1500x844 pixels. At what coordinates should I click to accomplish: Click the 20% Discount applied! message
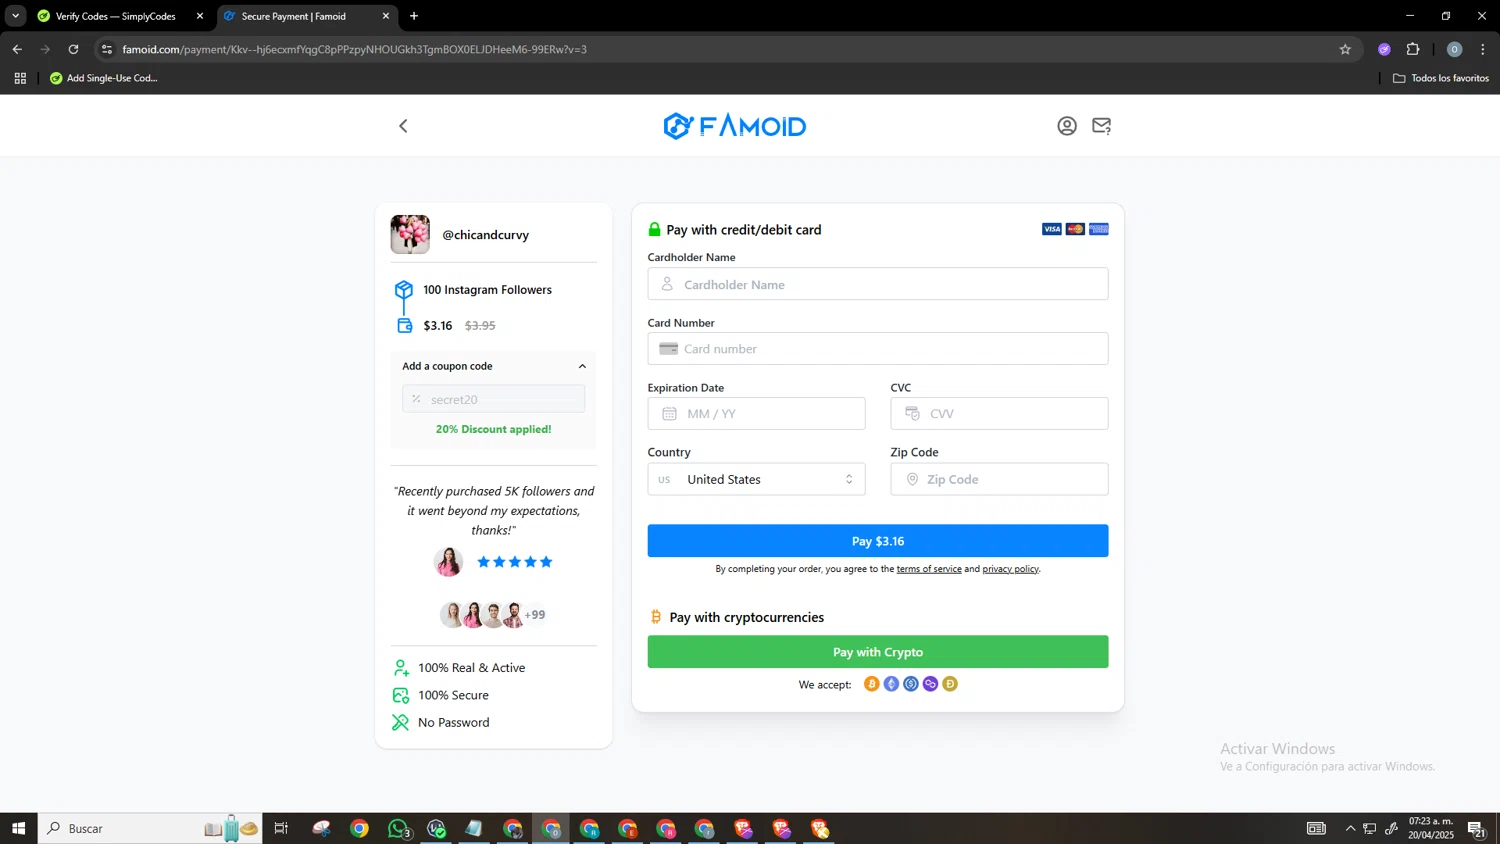pos(493,429)
